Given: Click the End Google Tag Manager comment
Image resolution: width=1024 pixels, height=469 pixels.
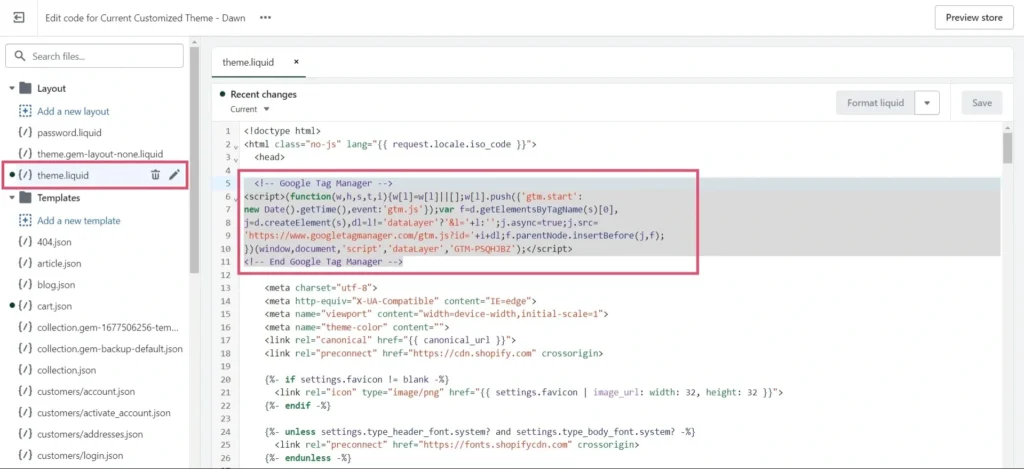Looking at the screenshot, I should click(323, 262).
